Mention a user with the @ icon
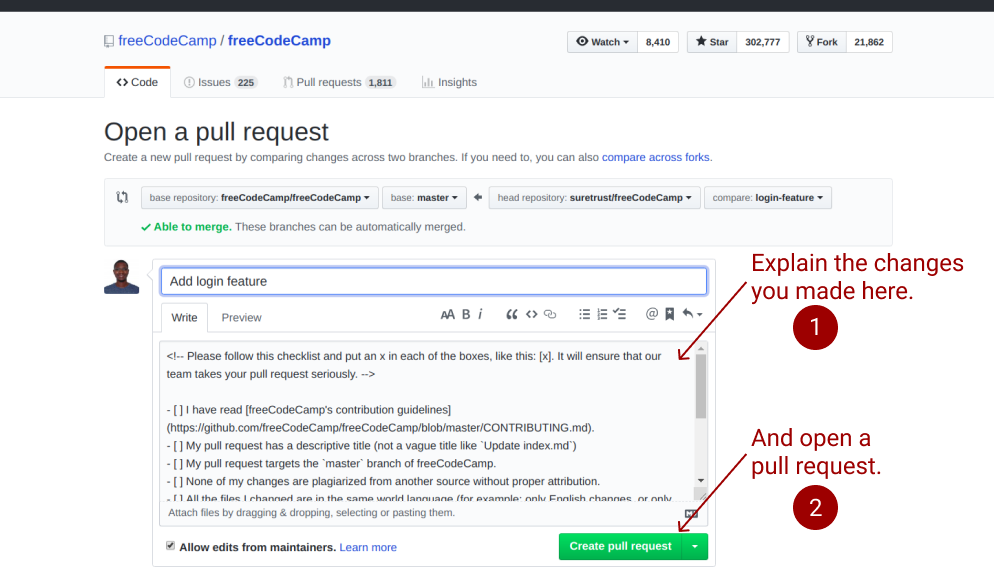 click(652, 314)
